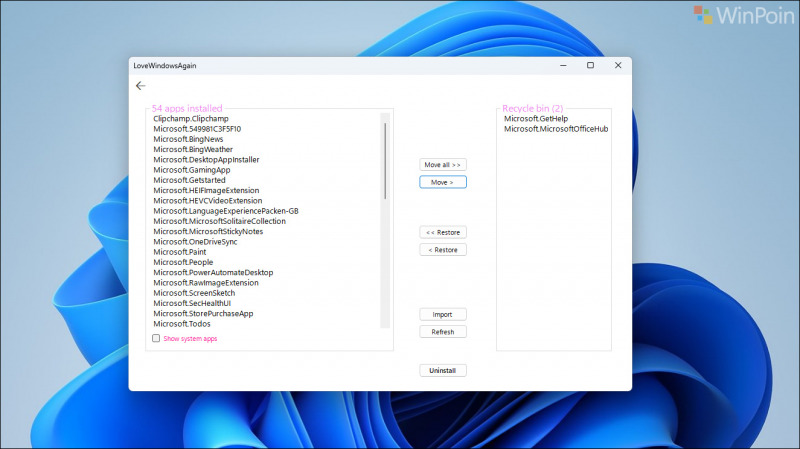
Task: Click the Refresh button
Action: [443, 332]
